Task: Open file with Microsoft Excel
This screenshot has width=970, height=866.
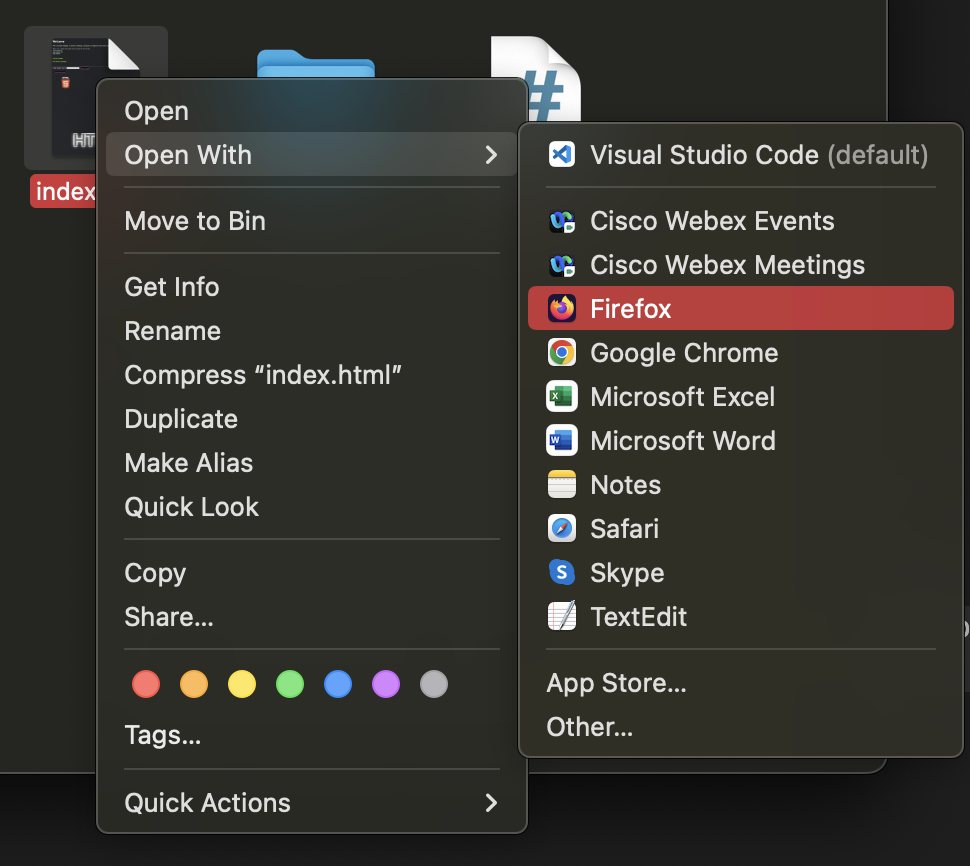Action: pos(740,397)
